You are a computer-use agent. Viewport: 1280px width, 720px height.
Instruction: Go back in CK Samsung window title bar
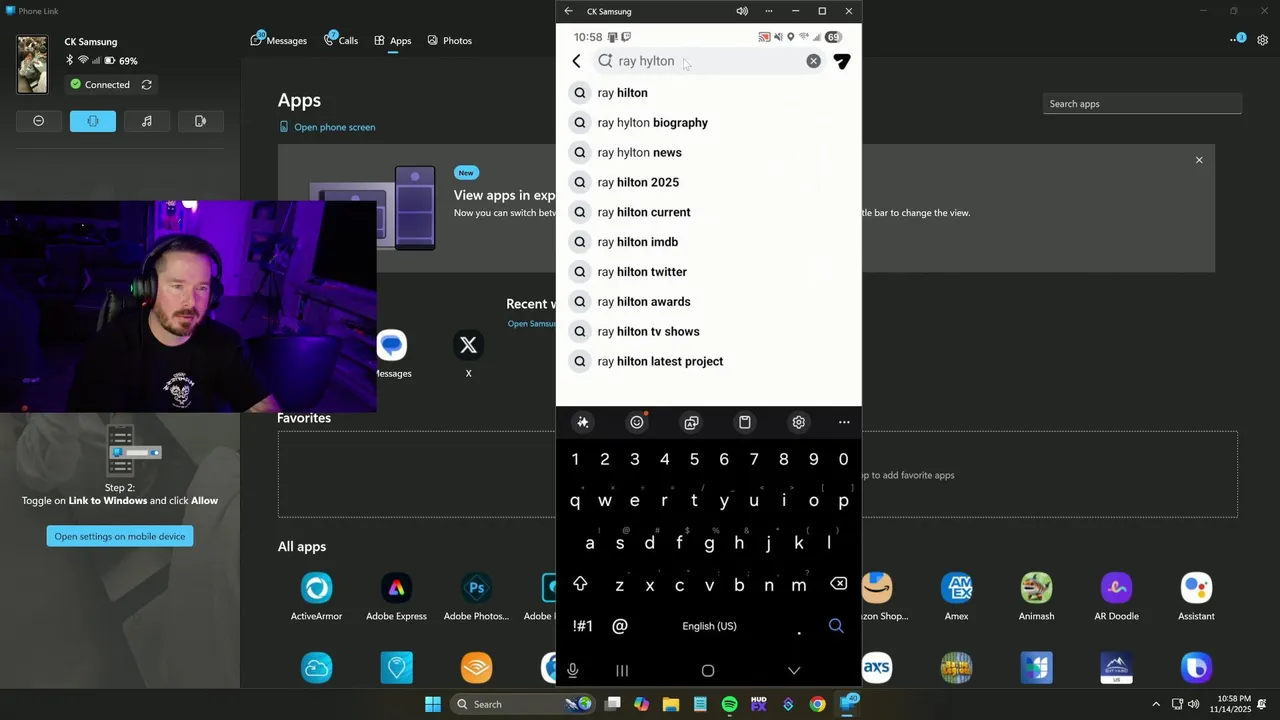568,11
